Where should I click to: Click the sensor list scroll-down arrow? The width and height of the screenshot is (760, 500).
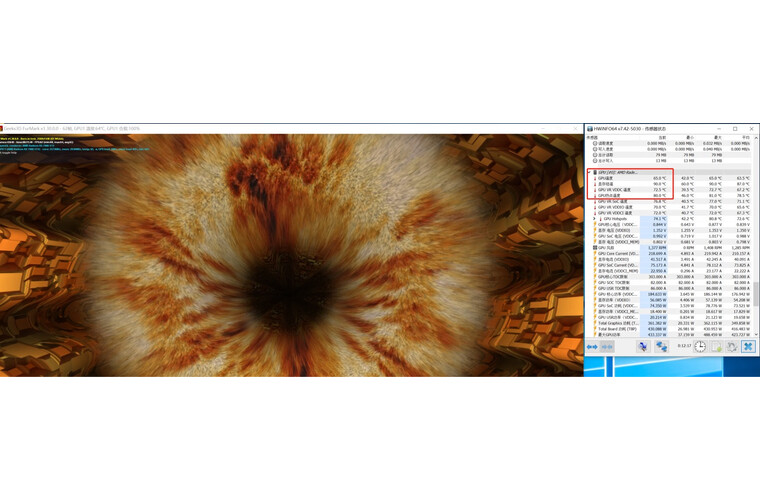(x=756, y=333)
